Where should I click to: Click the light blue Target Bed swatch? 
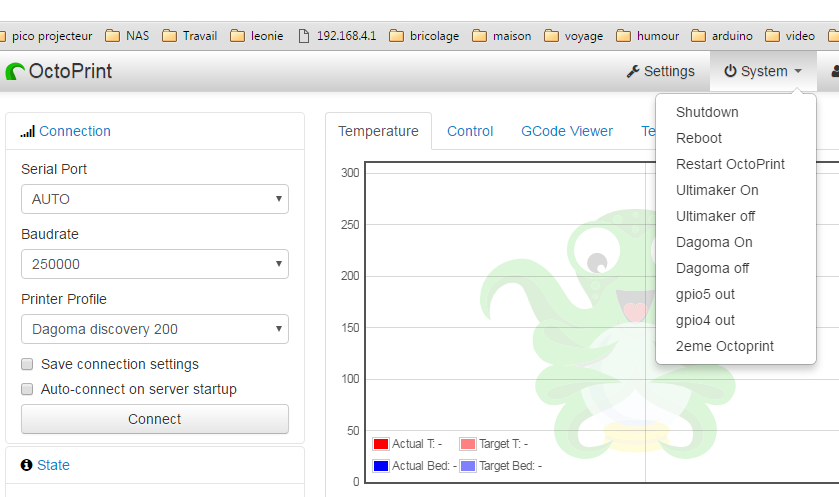point(468,466)
